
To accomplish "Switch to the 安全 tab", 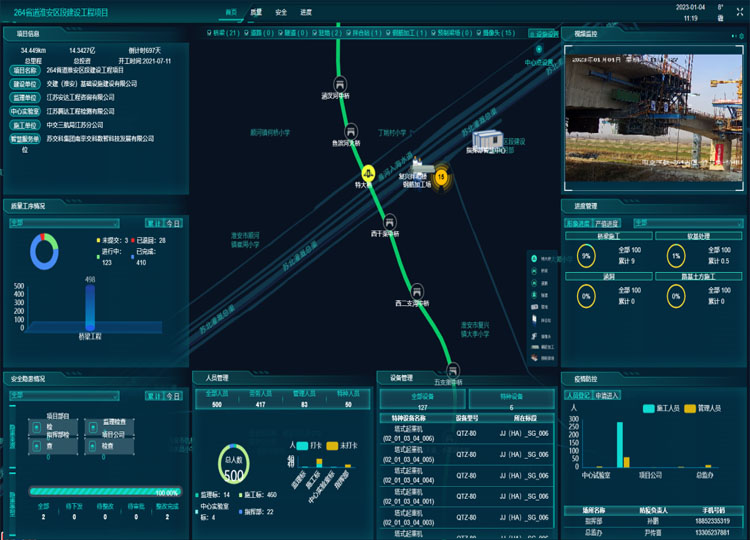I will [x=281, y=12].
